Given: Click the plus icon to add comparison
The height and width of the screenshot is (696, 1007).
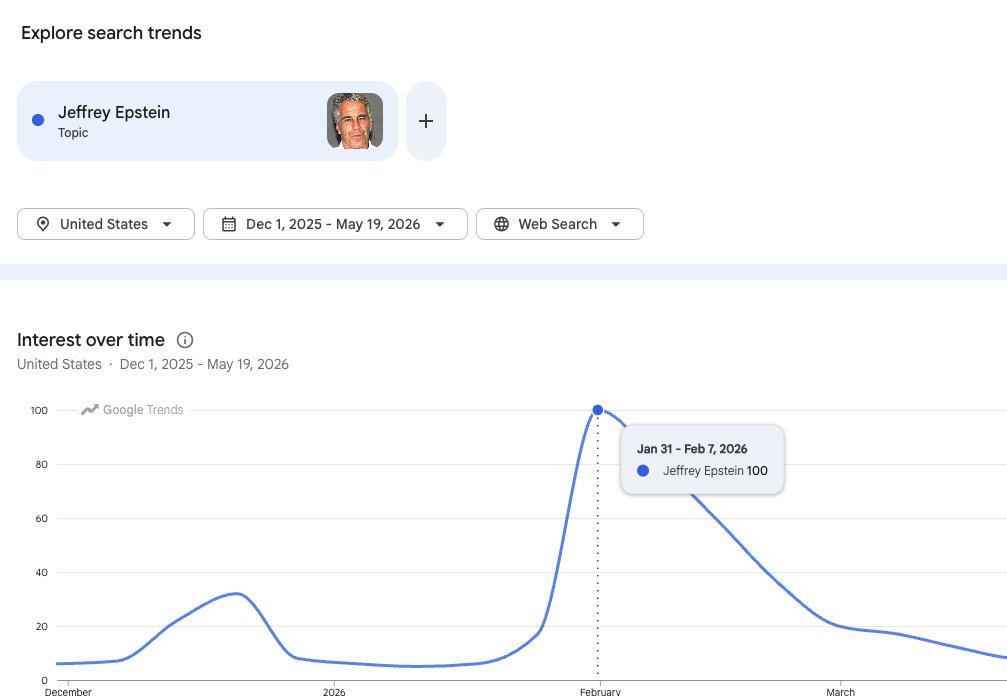Looking at the screenshot, I should (x=426, y=121).
